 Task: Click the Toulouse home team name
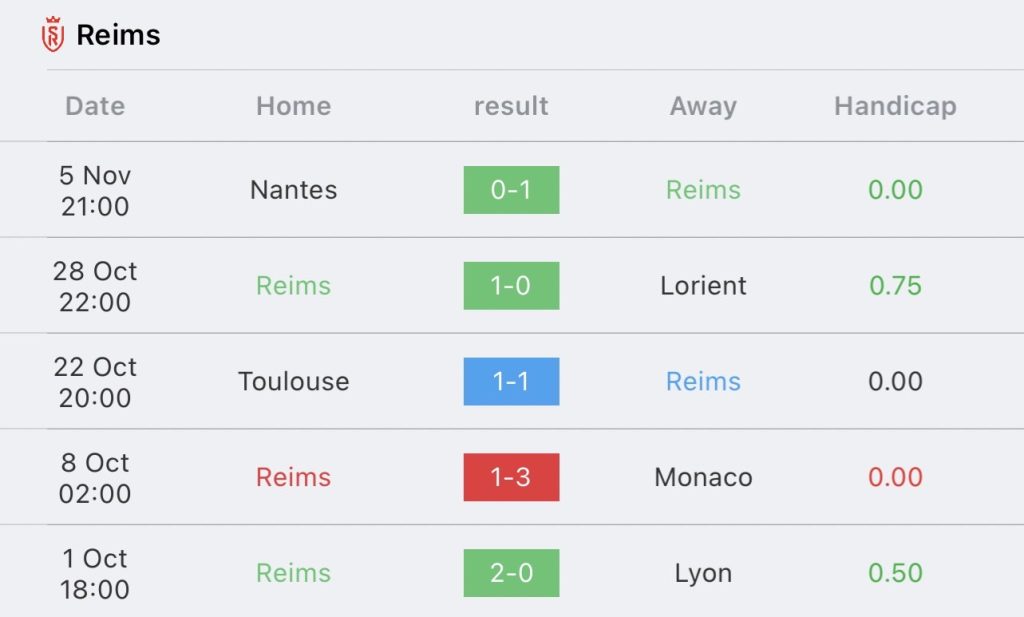pyautogui.click(x=294, y=381)
